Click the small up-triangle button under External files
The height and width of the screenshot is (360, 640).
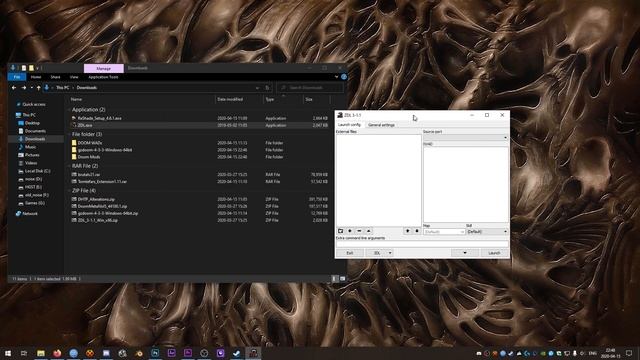[x=369, y=231]
